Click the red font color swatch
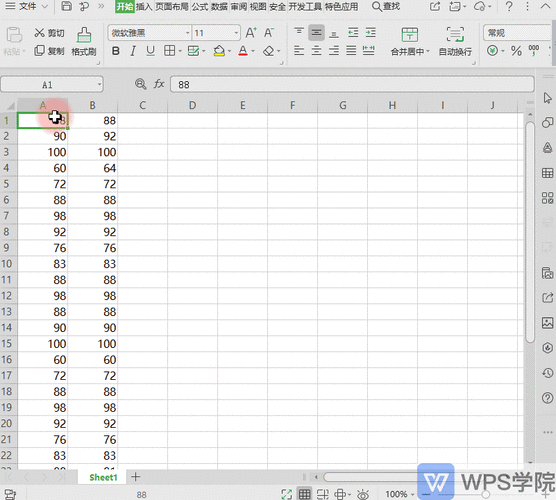Screen dimensions: 556x500 [243, 51]
